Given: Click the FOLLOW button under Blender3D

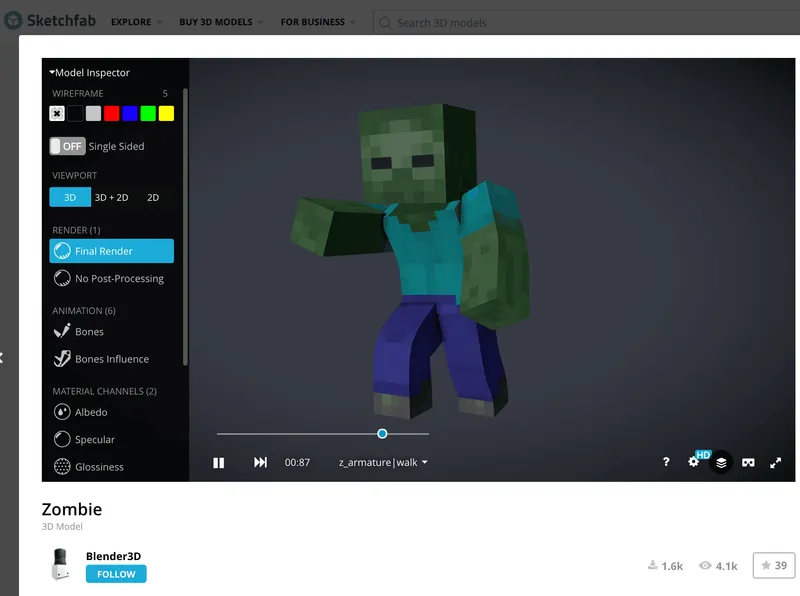Looking at the screenshot, I should (115, 574).
